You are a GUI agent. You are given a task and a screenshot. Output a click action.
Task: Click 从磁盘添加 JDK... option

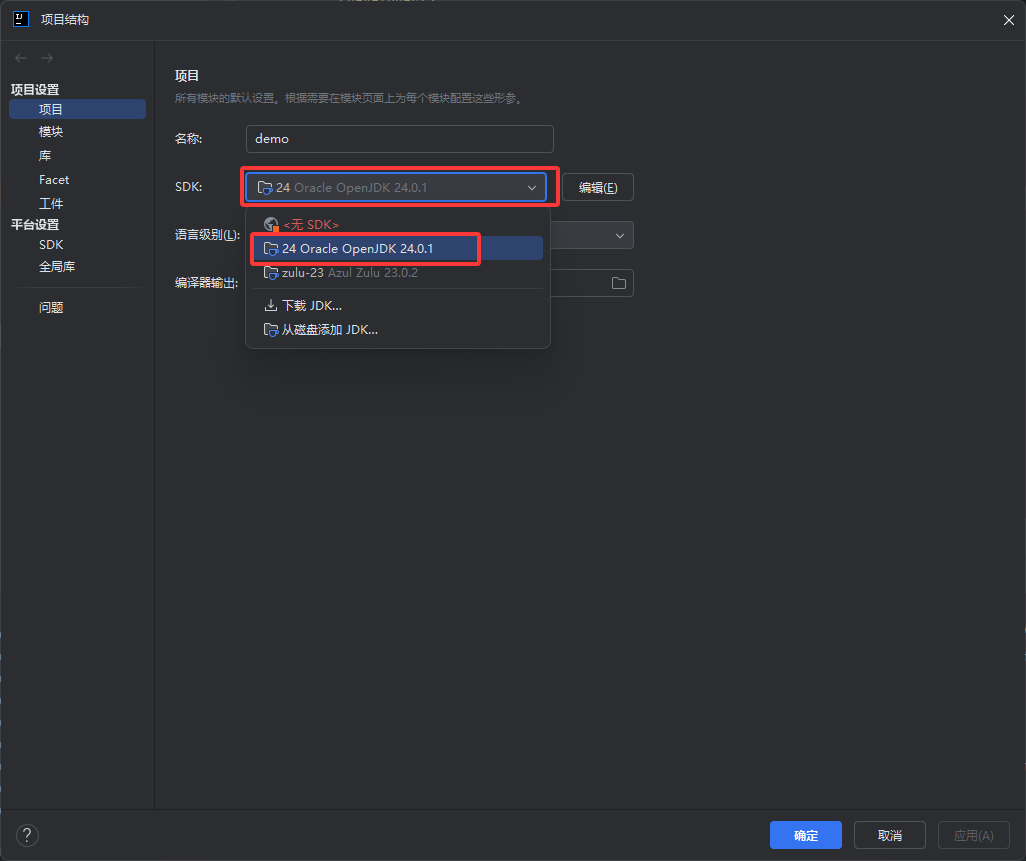pyautogui.click(x=329, y=330)
